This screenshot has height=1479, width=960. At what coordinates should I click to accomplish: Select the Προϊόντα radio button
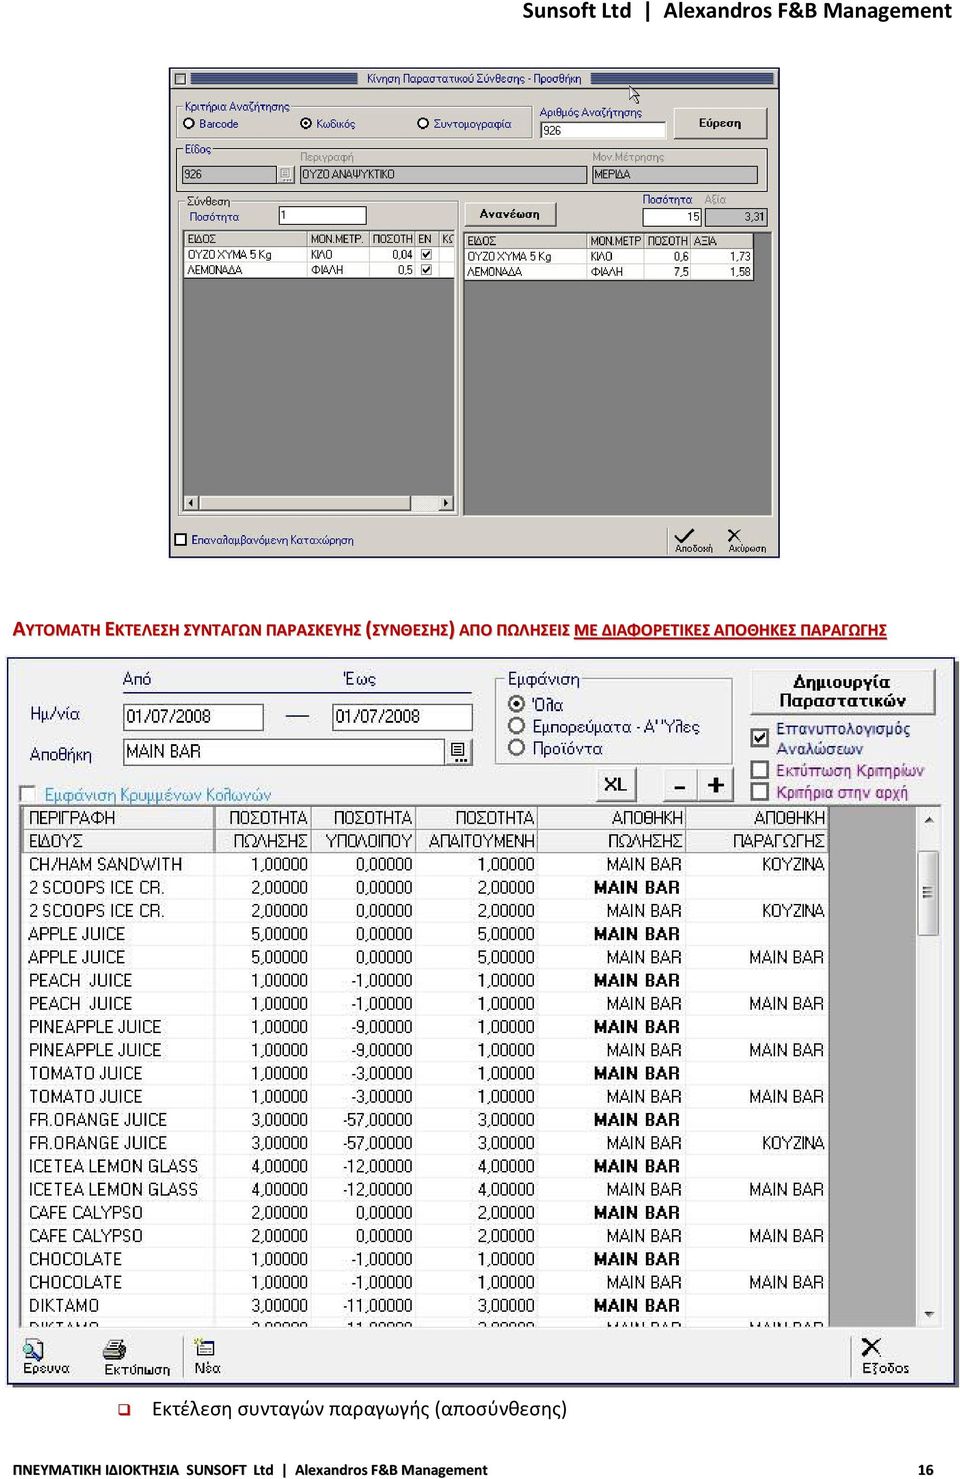tap(517, 748)
